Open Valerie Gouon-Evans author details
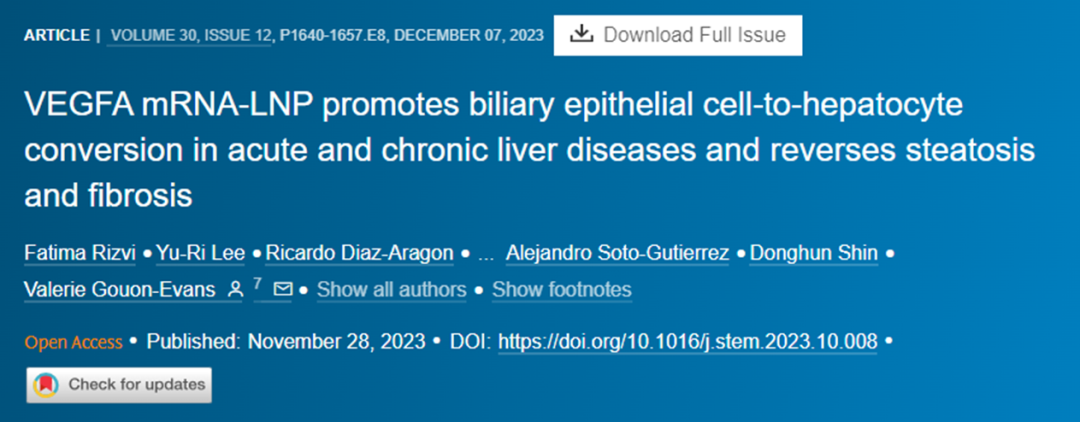1080x422 pixels. click(121, 290)
